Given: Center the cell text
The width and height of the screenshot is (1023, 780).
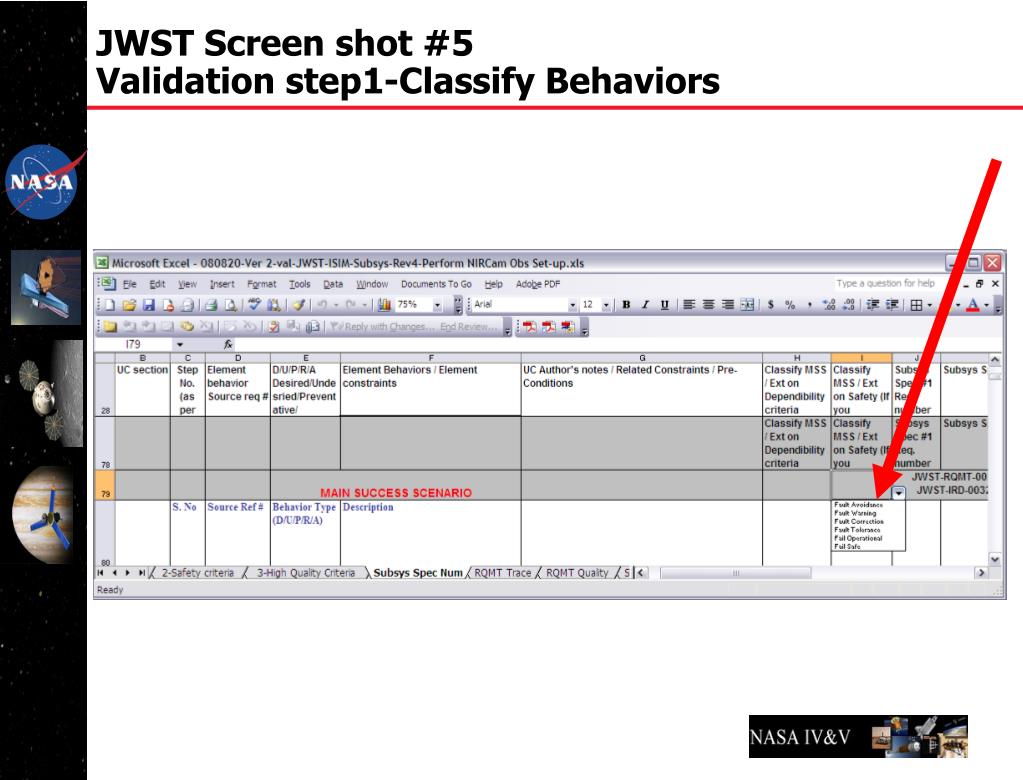Looking at the screenshot, I should coord(709,305).
